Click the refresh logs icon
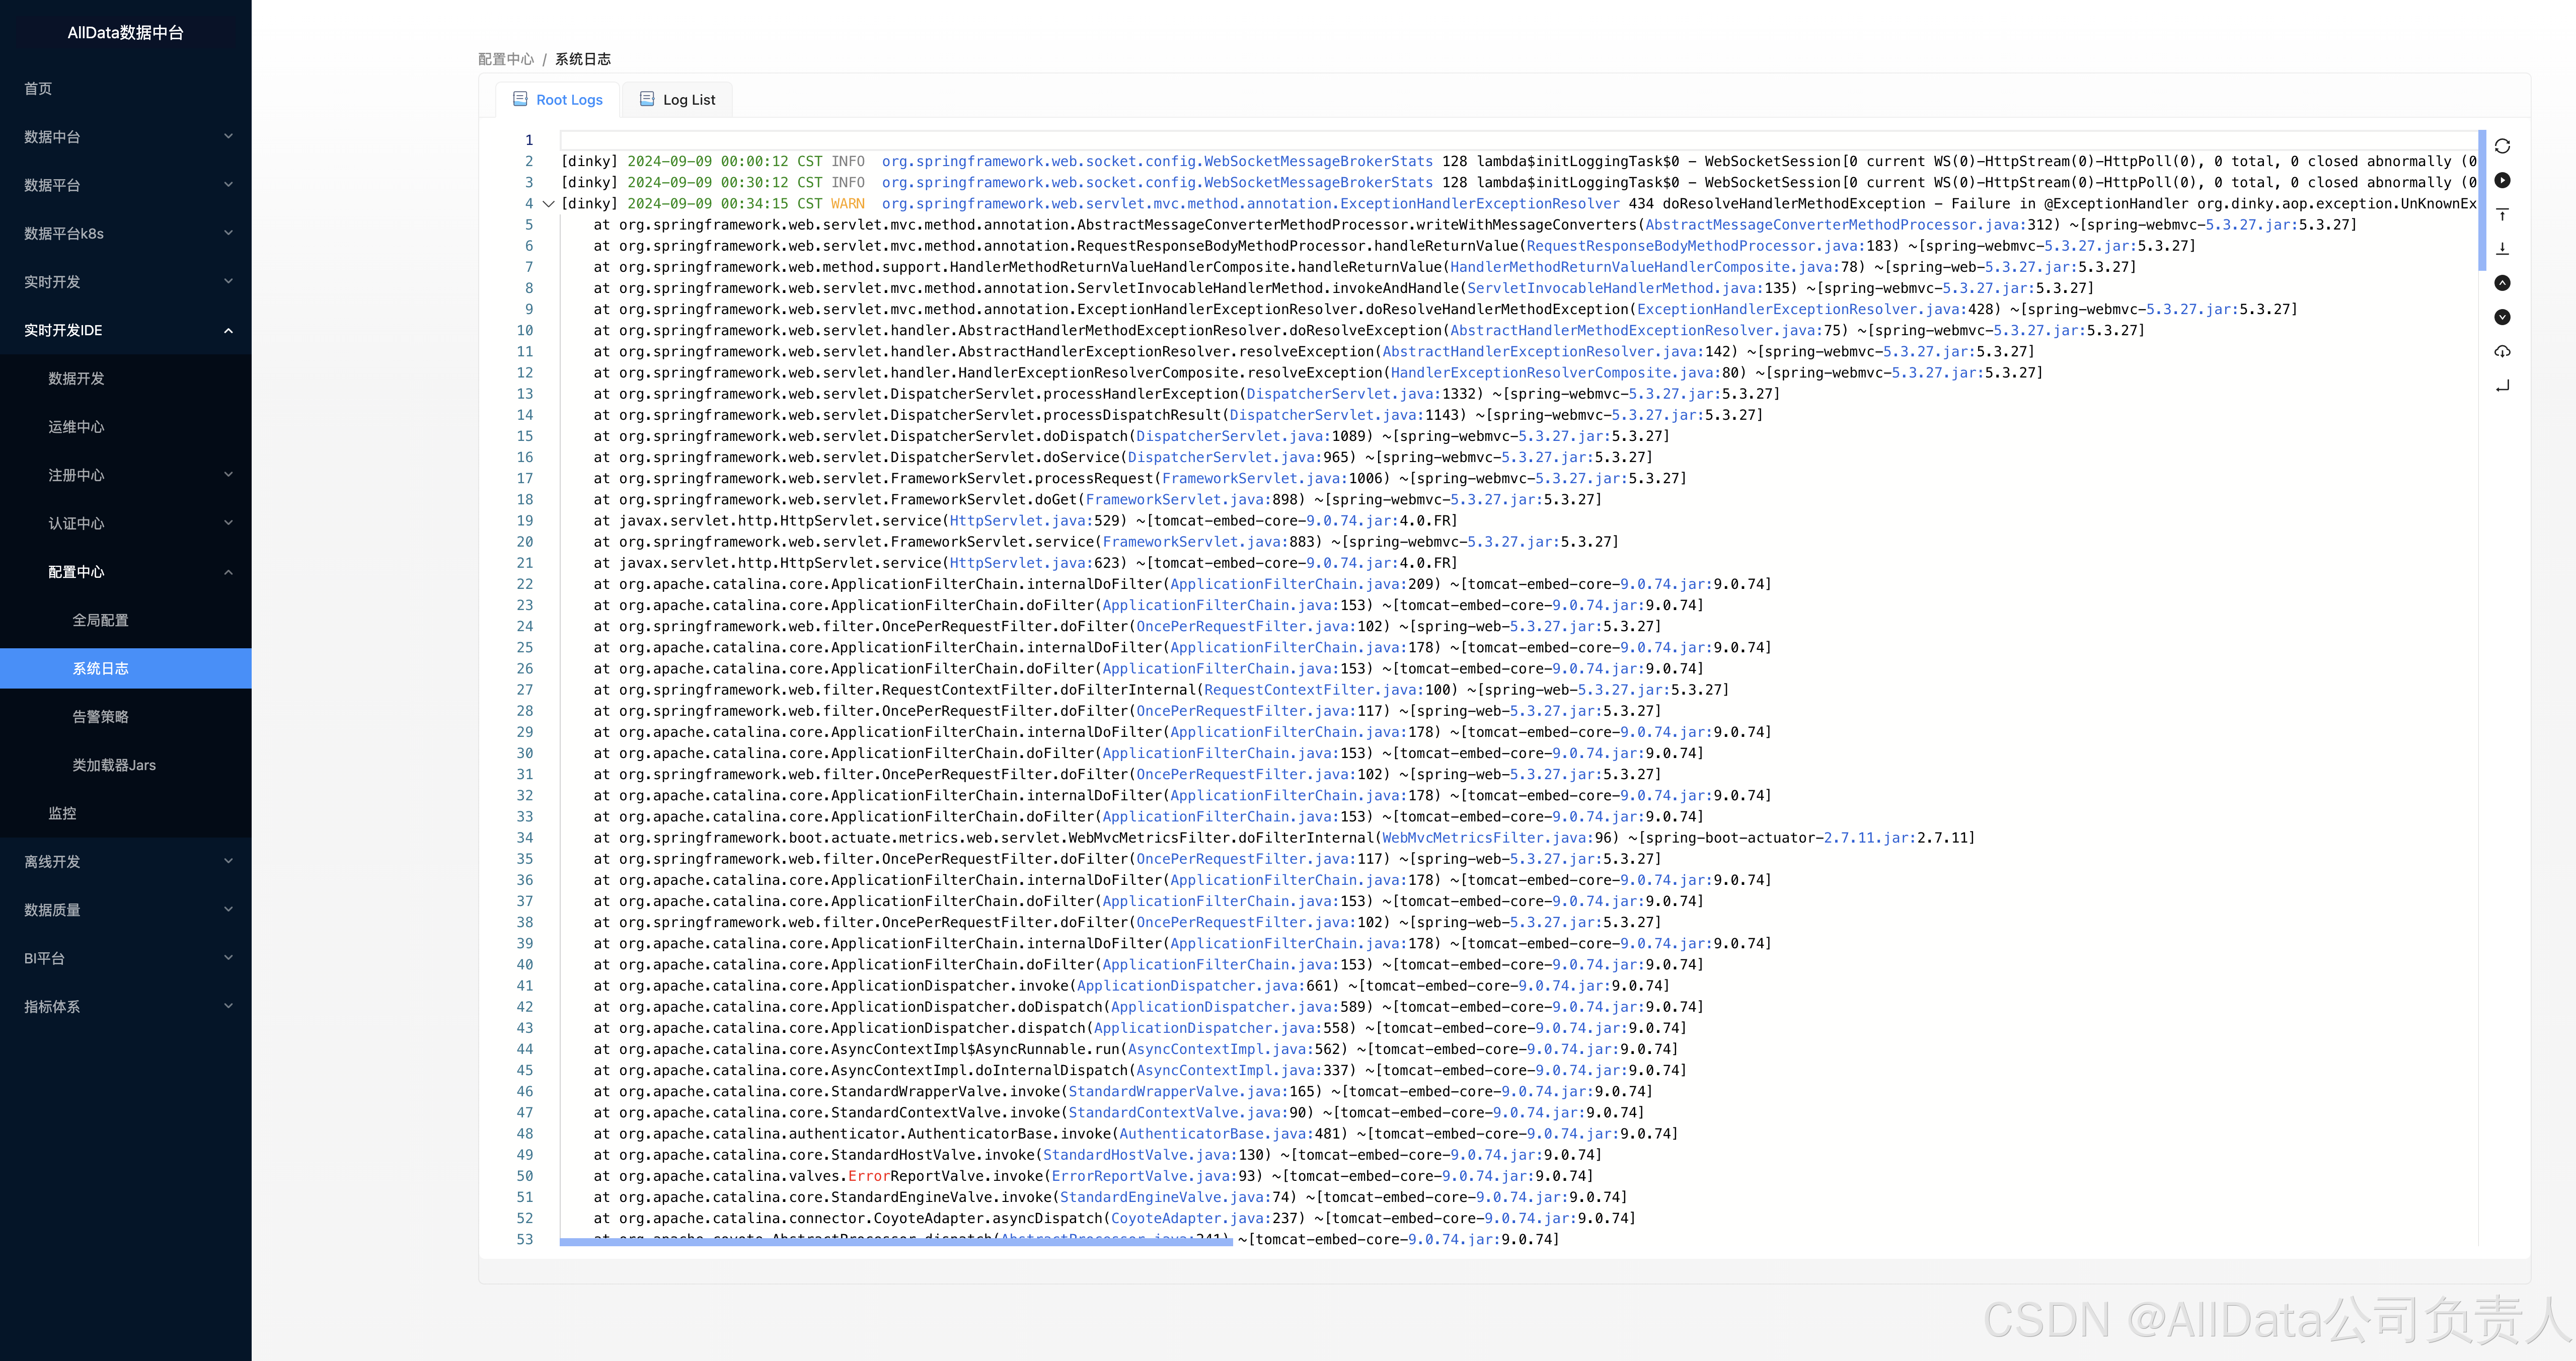This screenshot has height=1361, width=2576. click(x=2502, y=146)
